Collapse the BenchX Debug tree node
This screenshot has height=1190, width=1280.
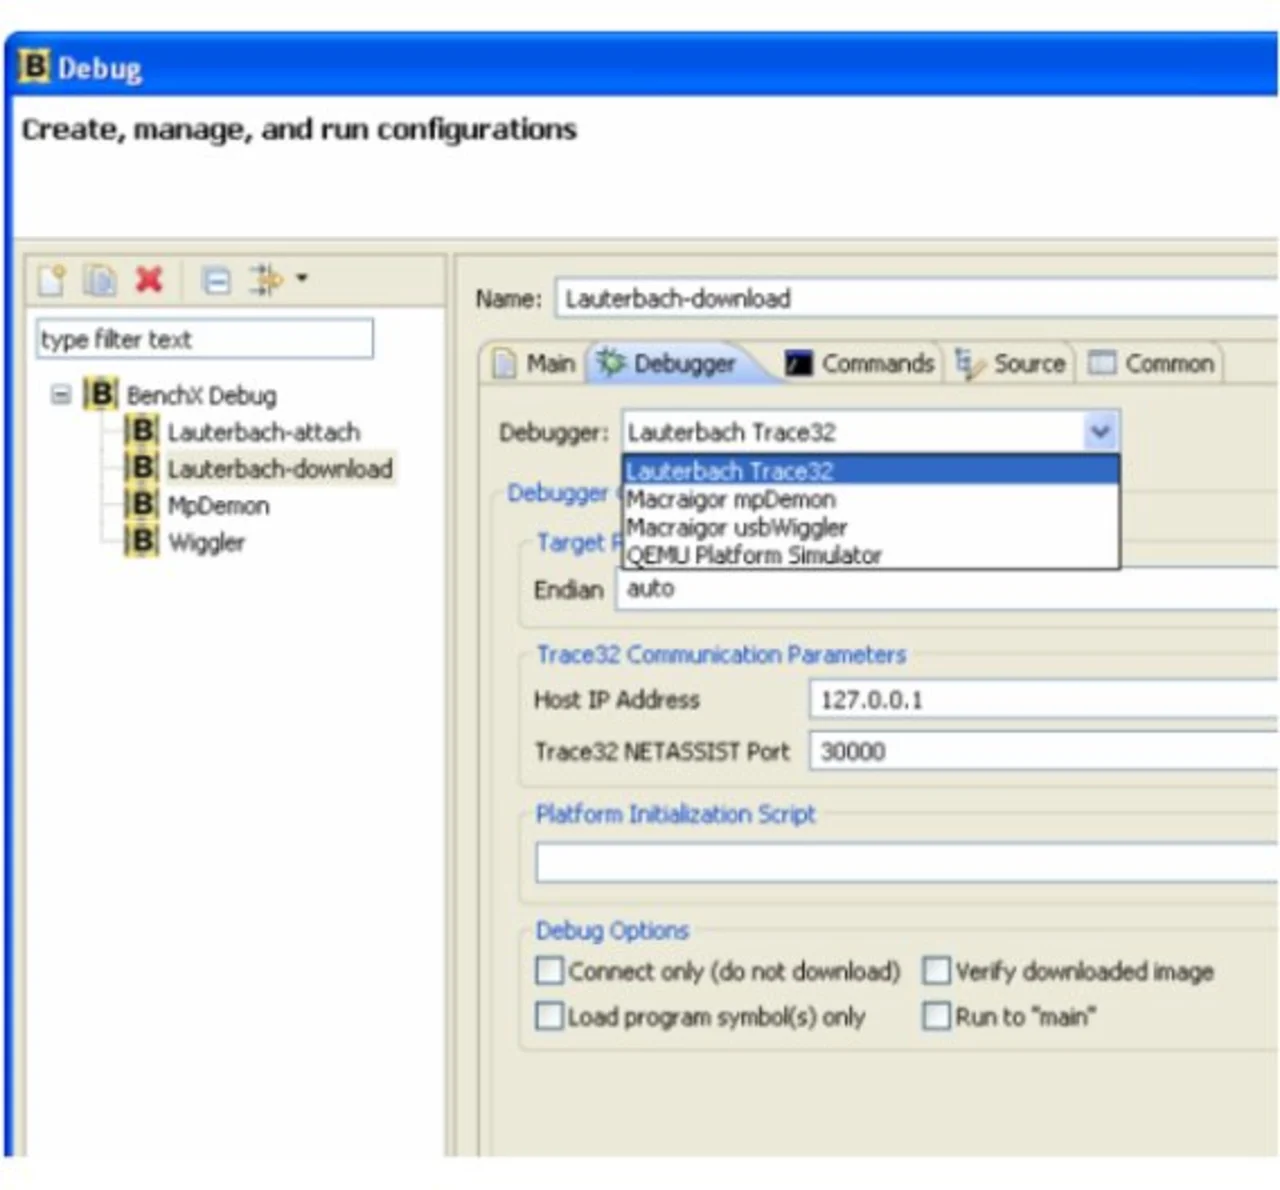click(x=61, y=395)
